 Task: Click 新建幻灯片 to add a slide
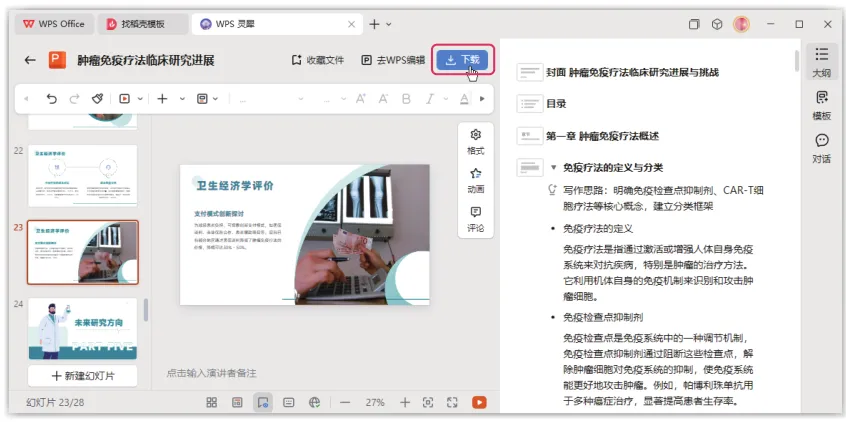tap(83, 376)
